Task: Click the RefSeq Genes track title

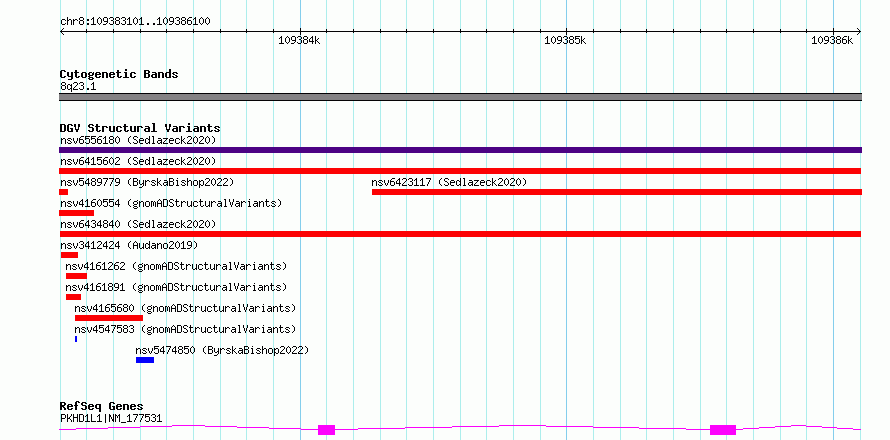Action: click(101, 407)
